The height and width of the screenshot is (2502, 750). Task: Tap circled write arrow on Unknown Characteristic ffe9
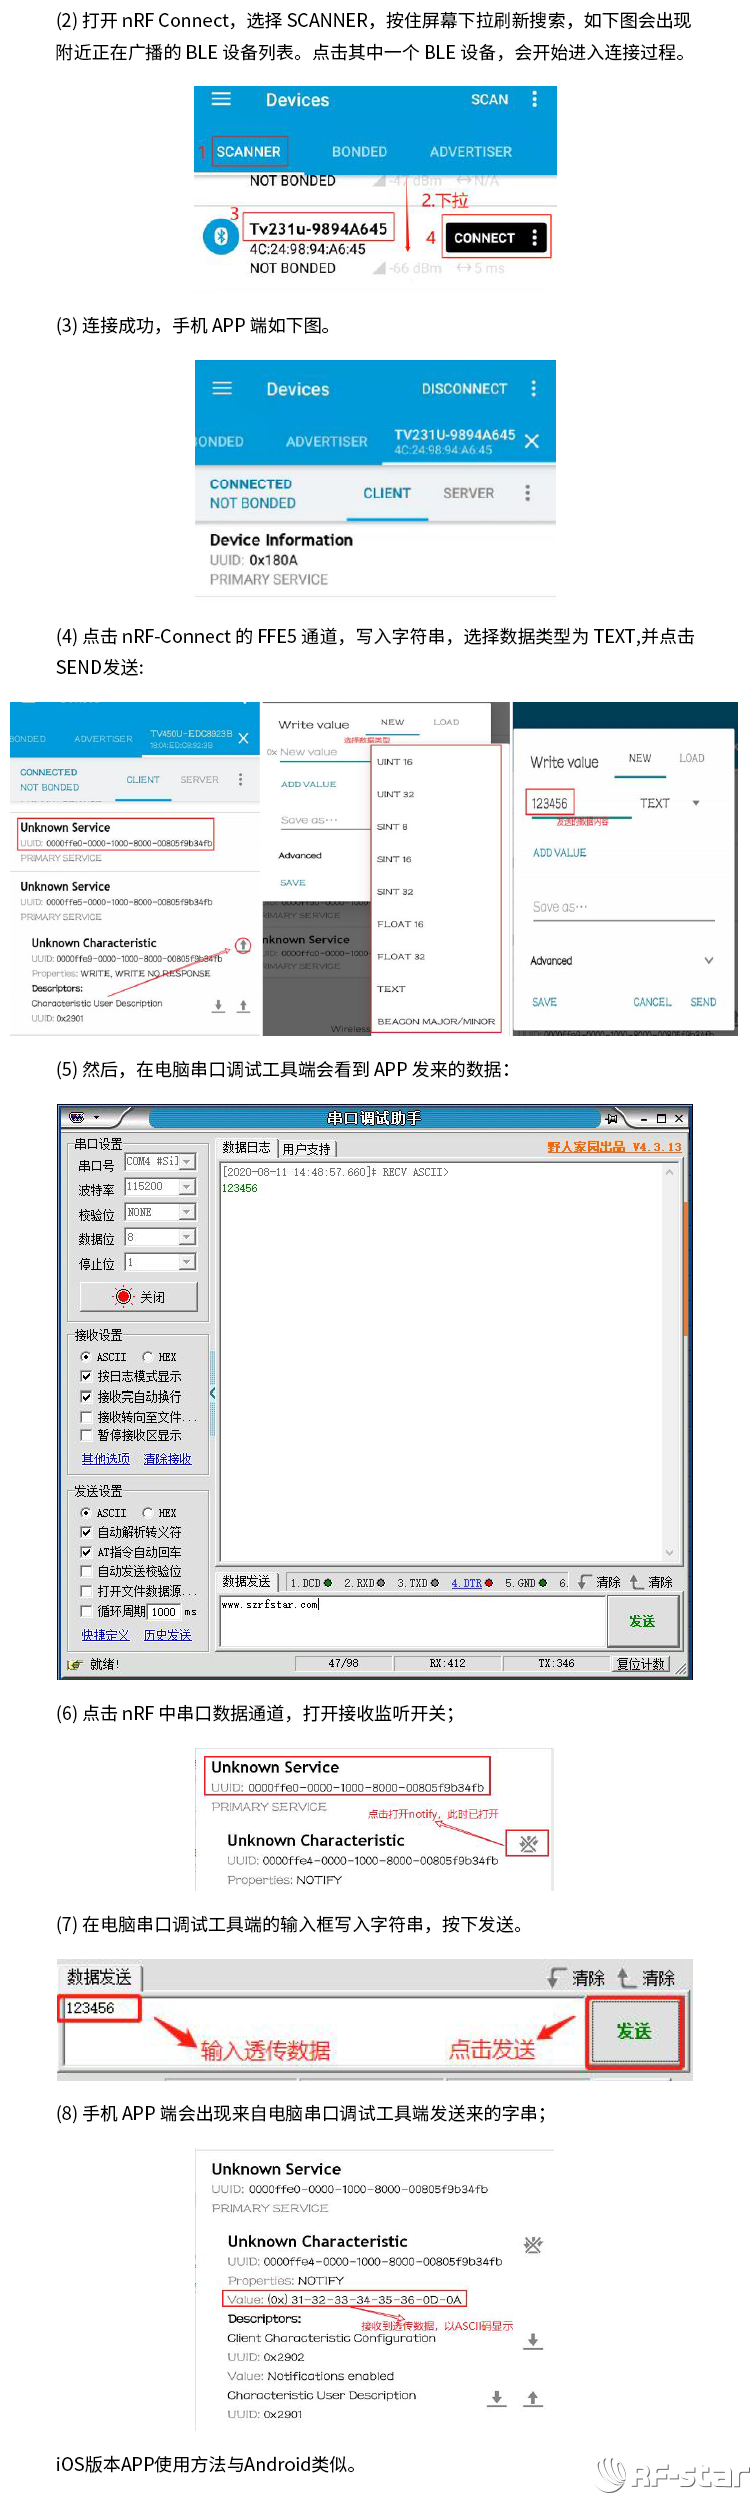click(242, 945)
